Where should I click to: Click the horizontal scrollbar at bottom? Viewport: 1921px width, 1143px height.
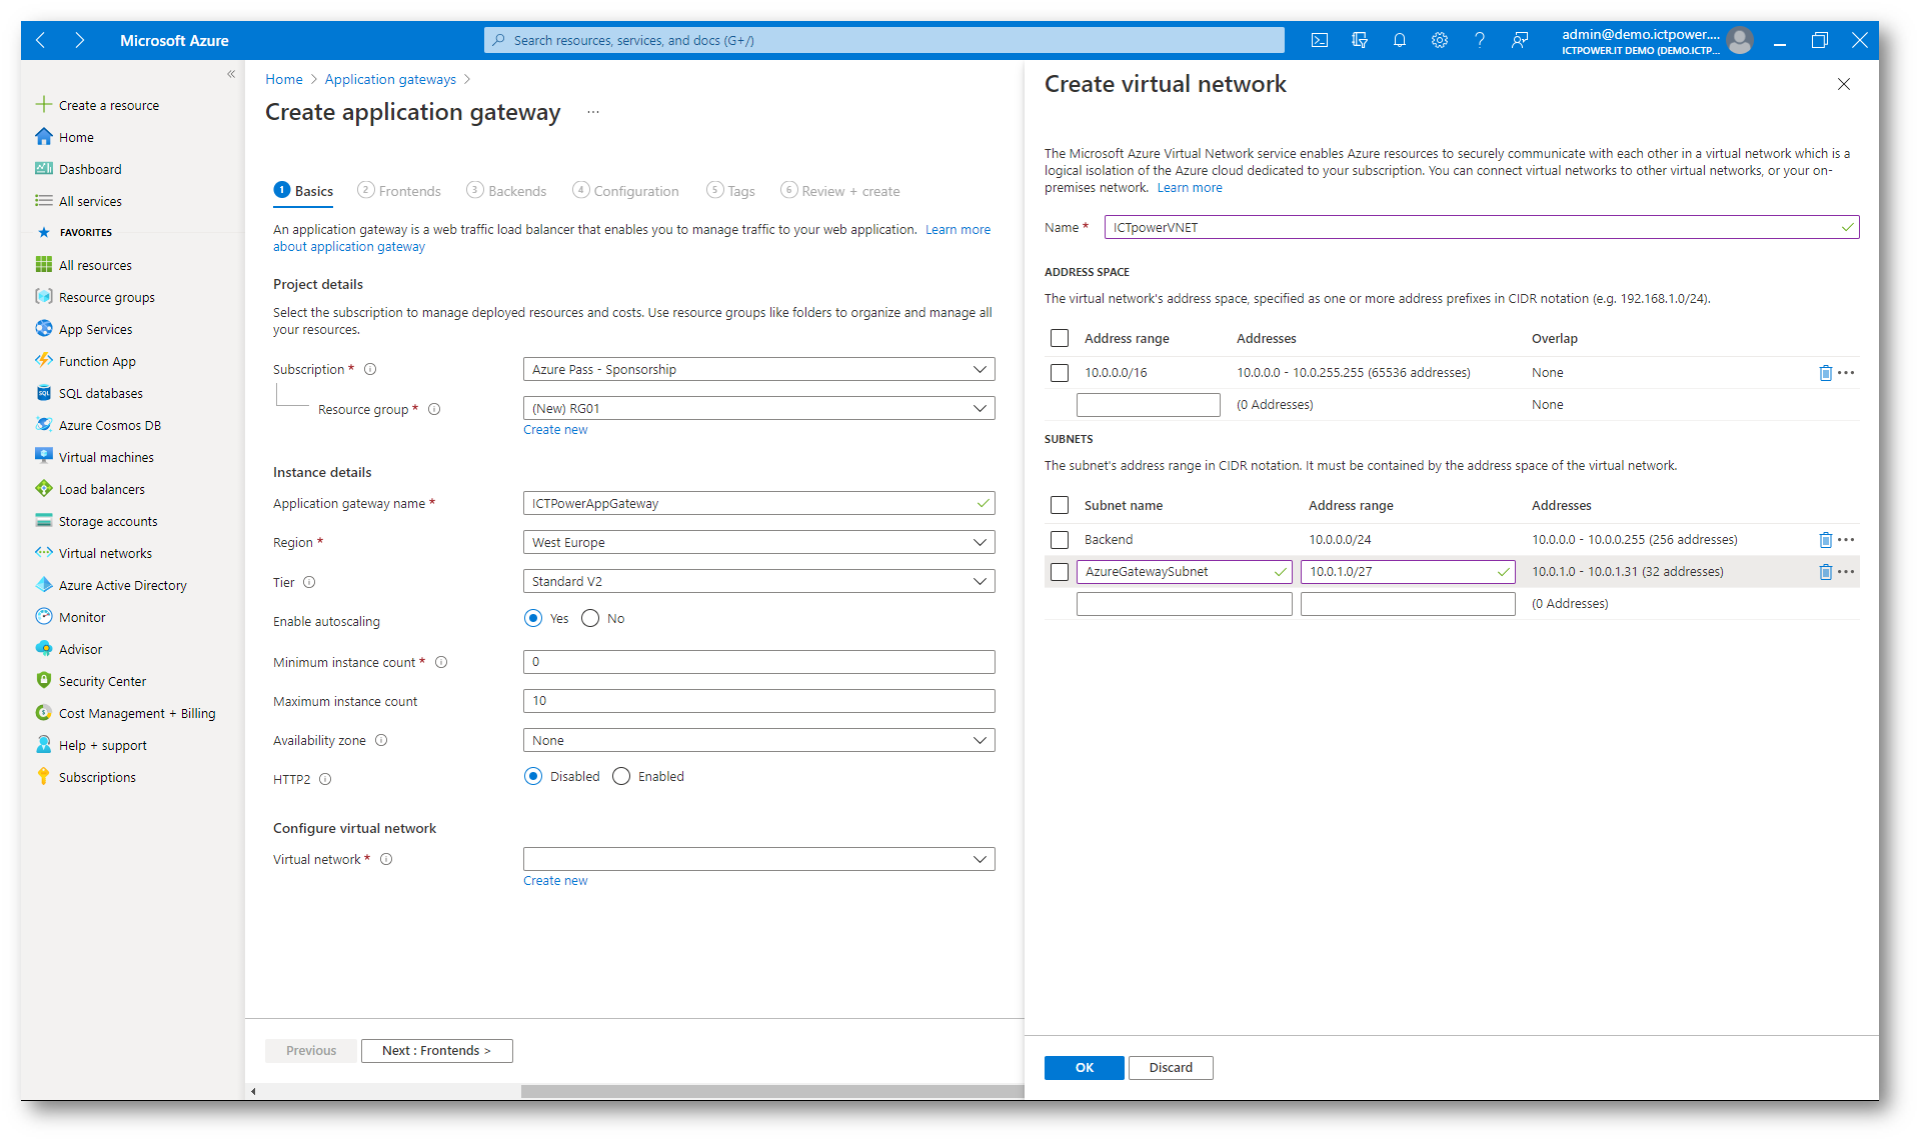pyautogui.click(x=772, y=1091)
